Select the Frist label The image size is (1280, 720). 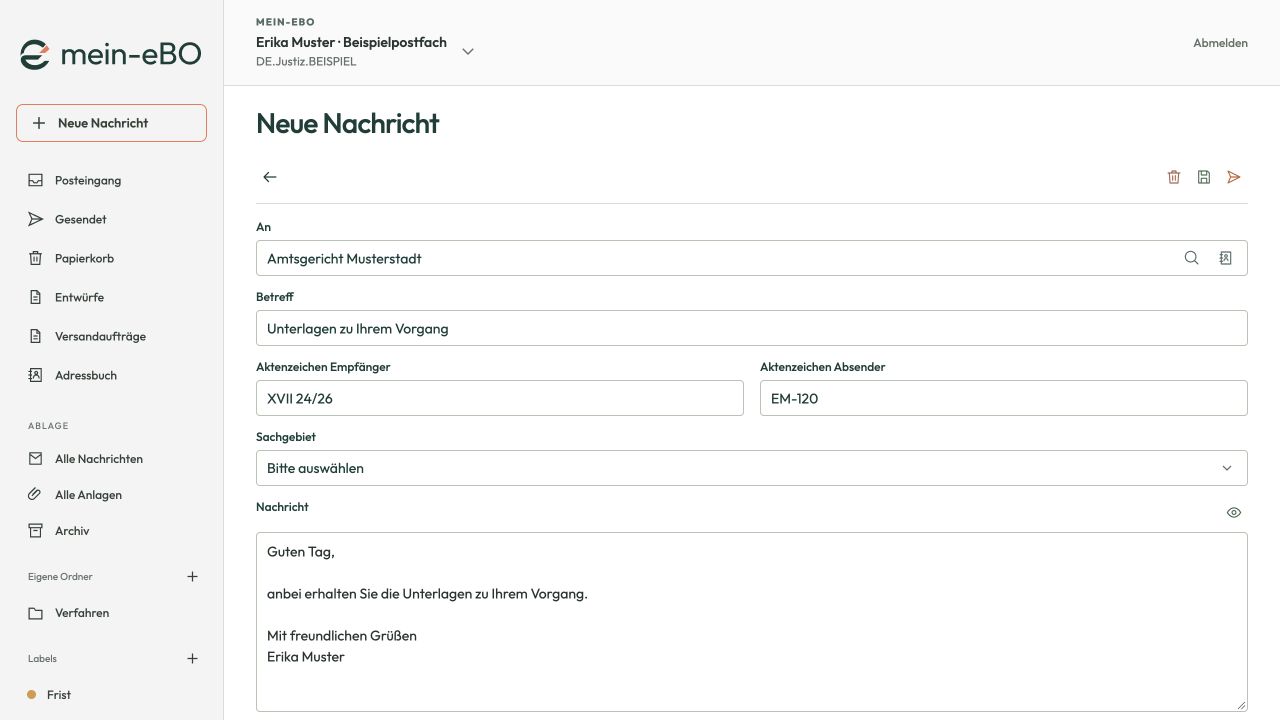111,695
